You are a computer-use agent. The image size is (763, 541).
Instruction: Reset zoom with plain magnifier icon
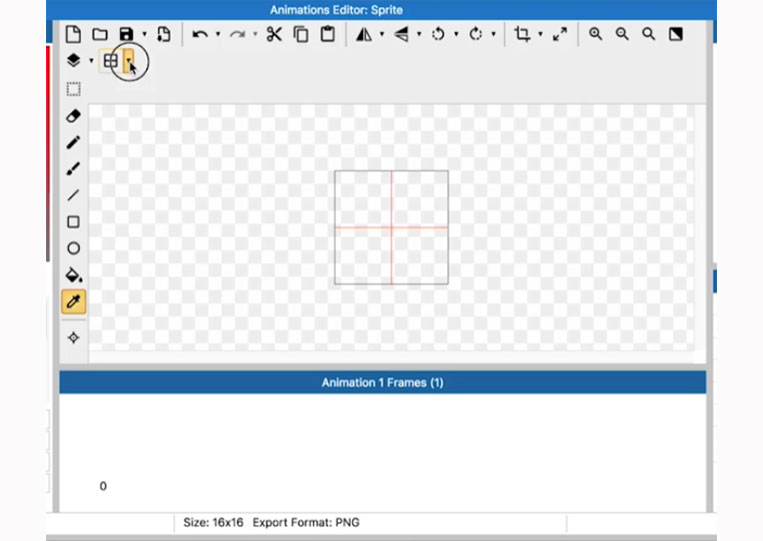(x=648, y=34)
